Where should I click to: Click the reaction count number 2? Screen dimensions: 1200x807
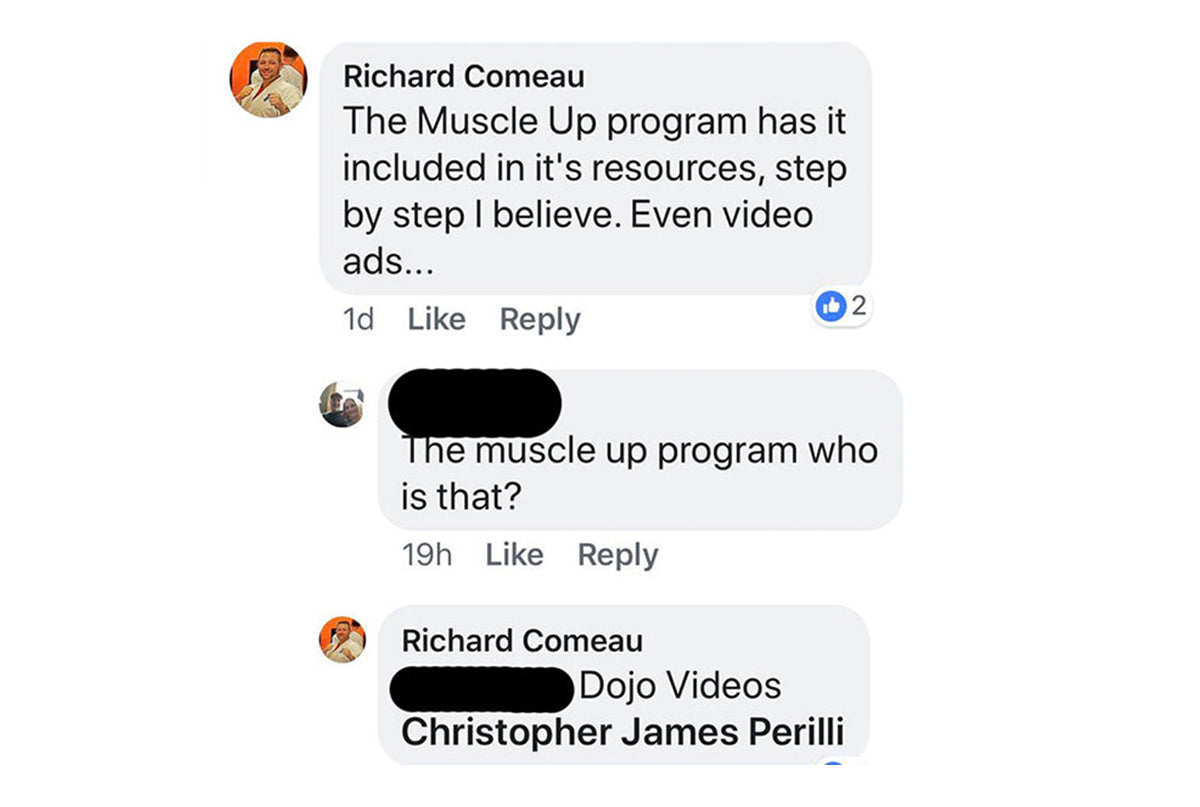click(x=857, y=307)
